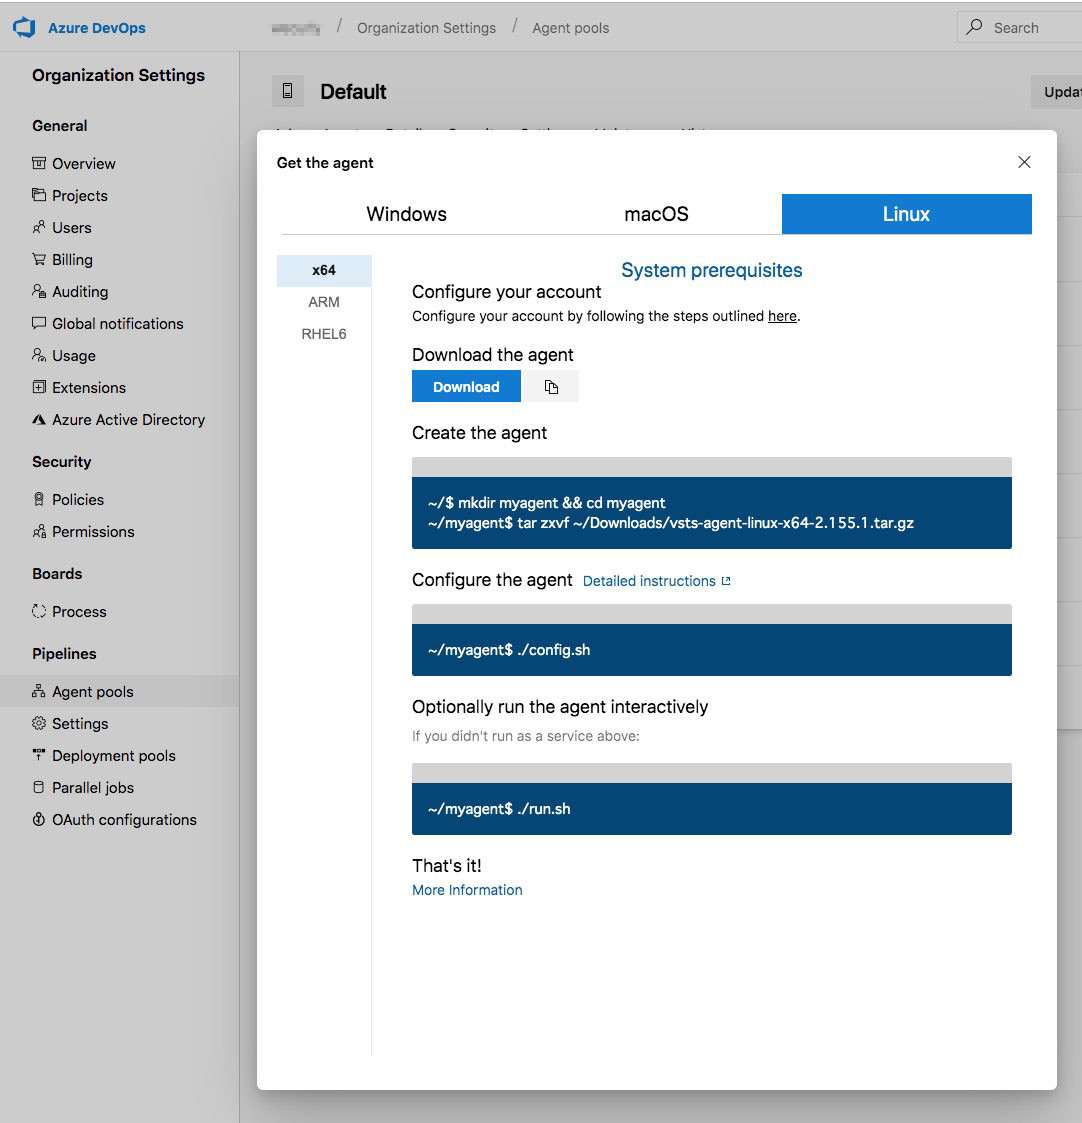Click the search magnifier icon
Screen dimensions: 1082x1123
[x=974, y=27]
